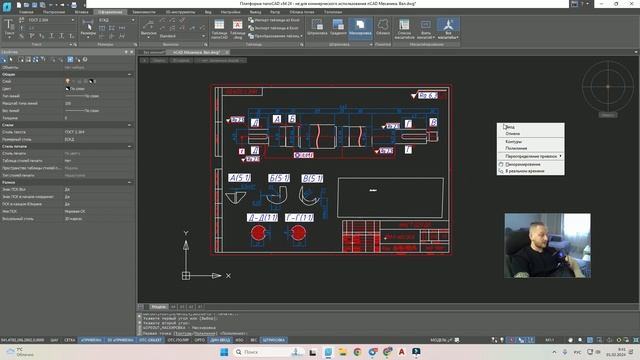Click the Импорт таблицы из Excel icon
The image size is (640, 360).
point(251,20)
